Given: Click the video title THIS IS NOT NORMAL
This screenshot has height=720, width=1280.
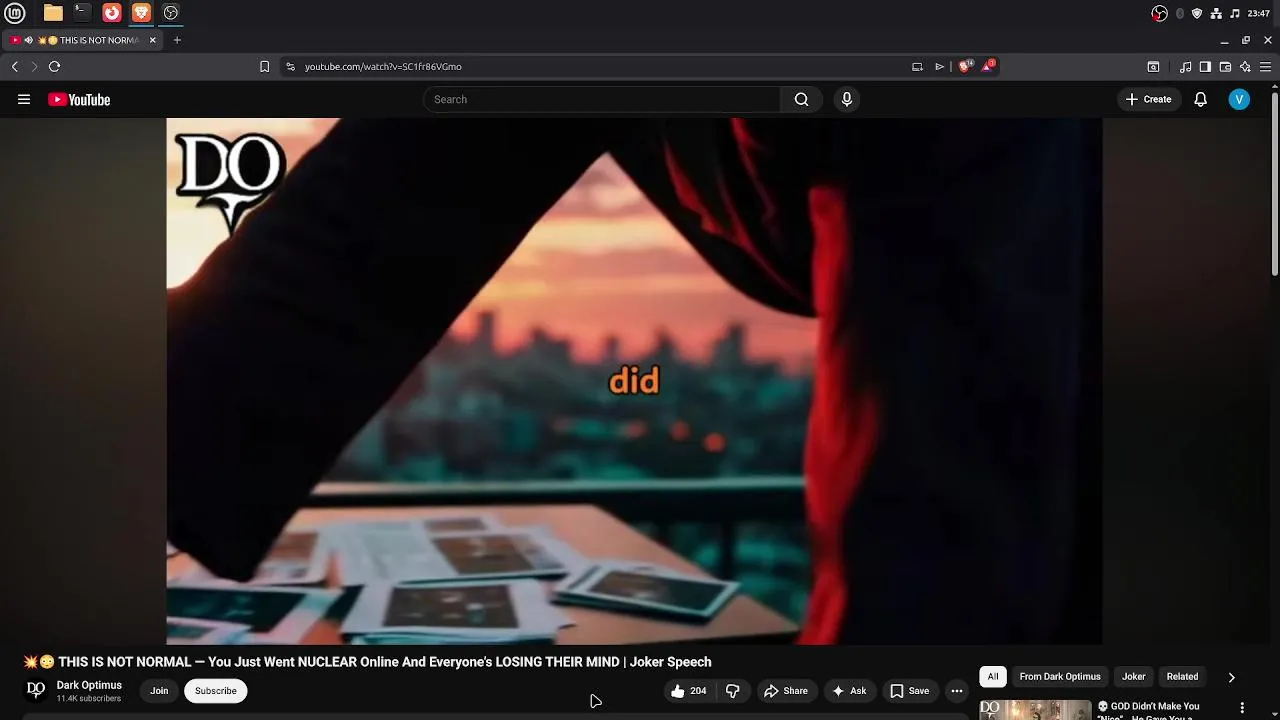Looking at the screenshot, I should [368, 662].
